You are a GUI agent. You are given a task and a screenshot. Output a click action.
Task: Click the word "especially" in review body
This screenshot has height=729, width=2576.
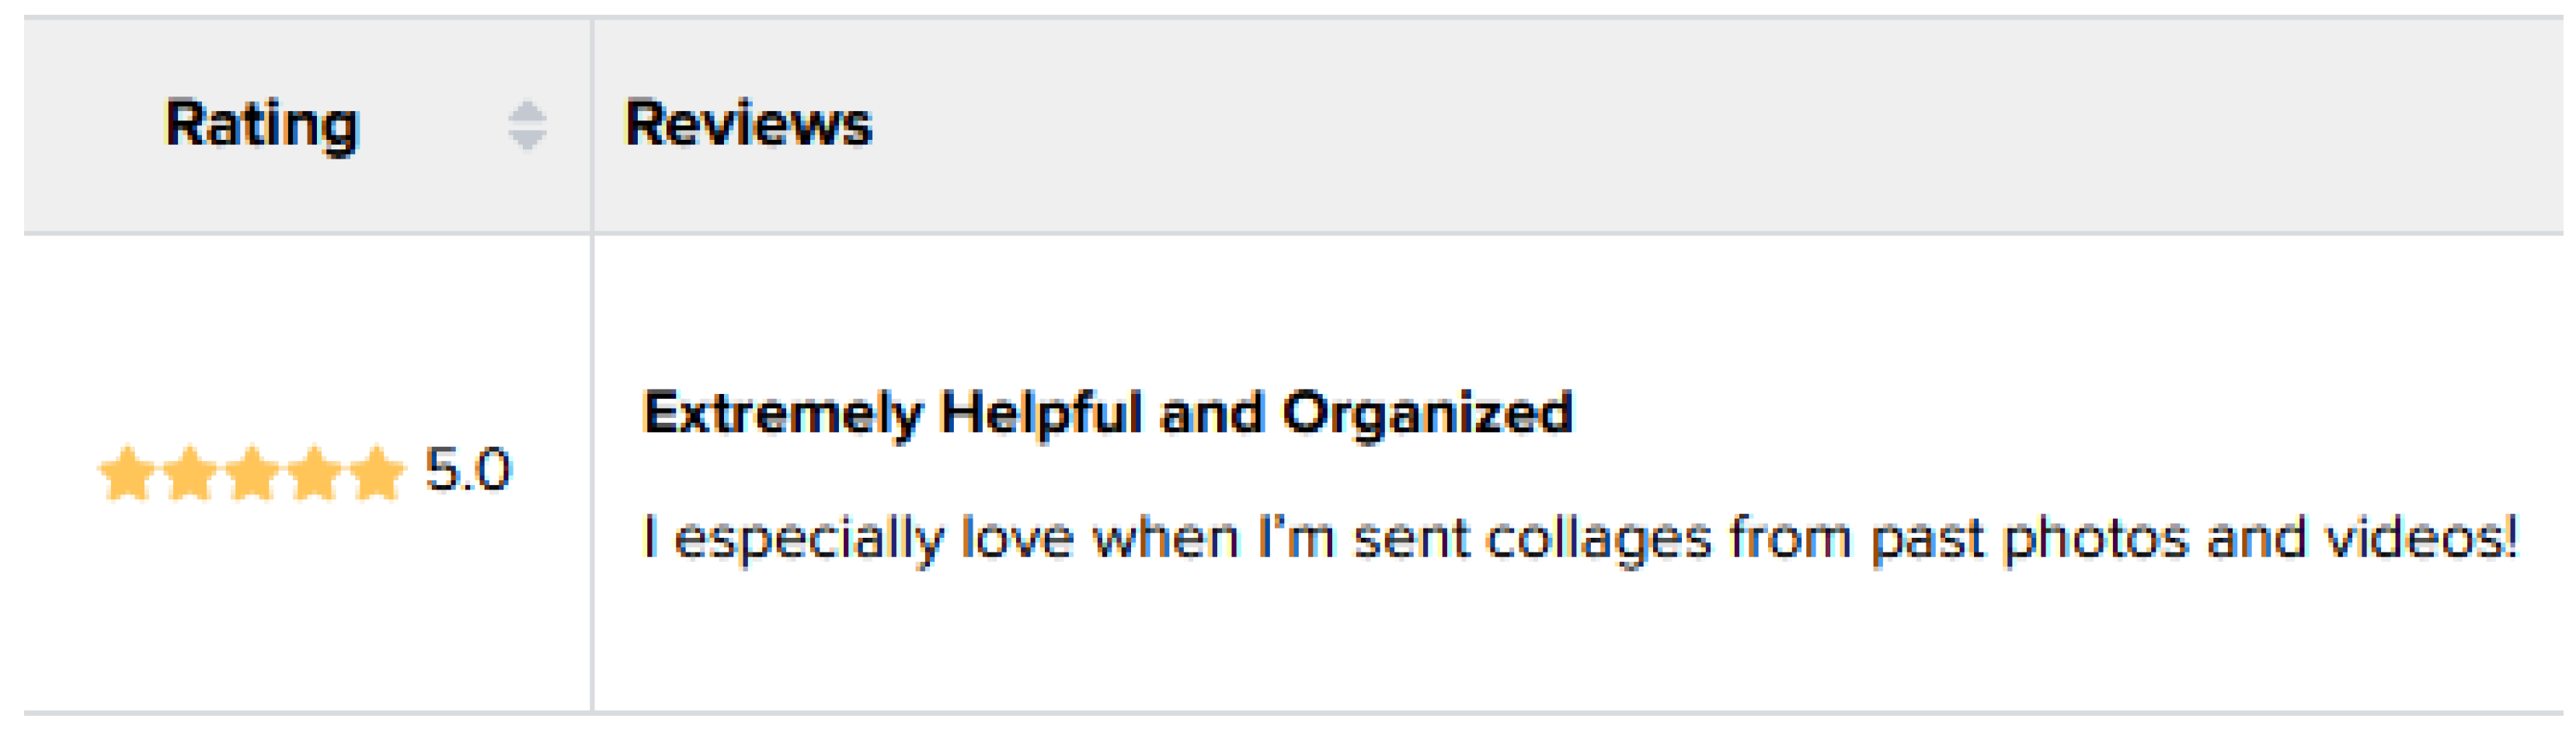click(808, 539)
